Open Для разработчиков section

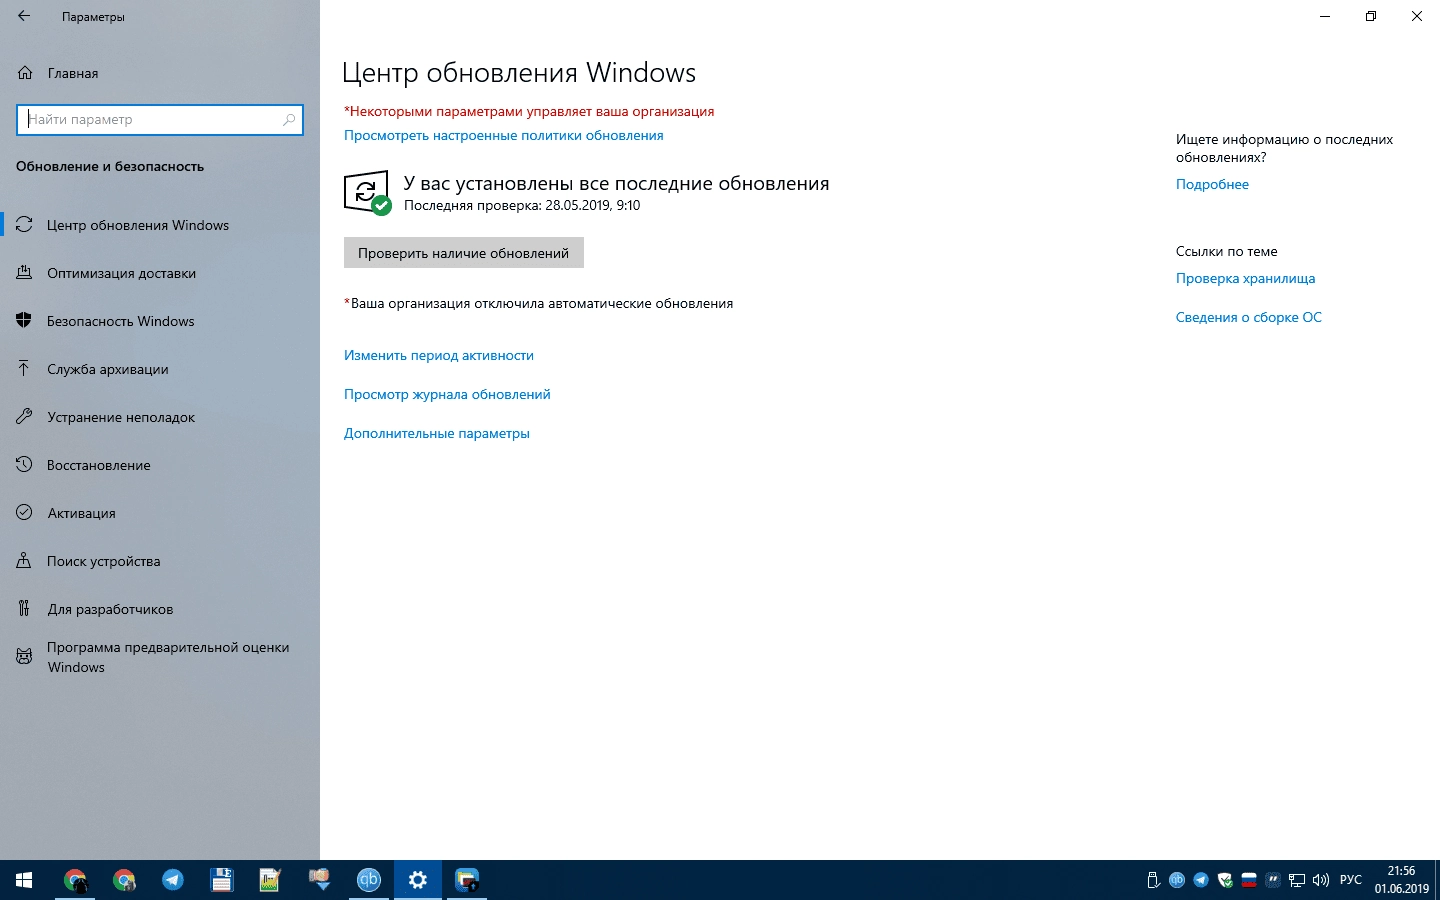tap(160, 609)
